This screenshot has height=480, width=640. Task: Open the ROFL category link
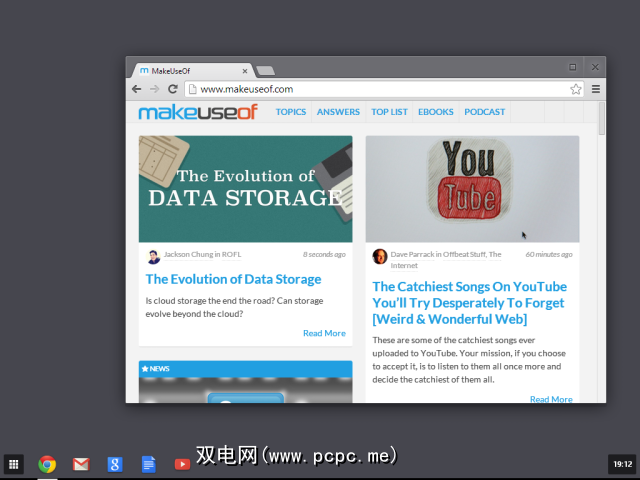(x=231, y=254)
